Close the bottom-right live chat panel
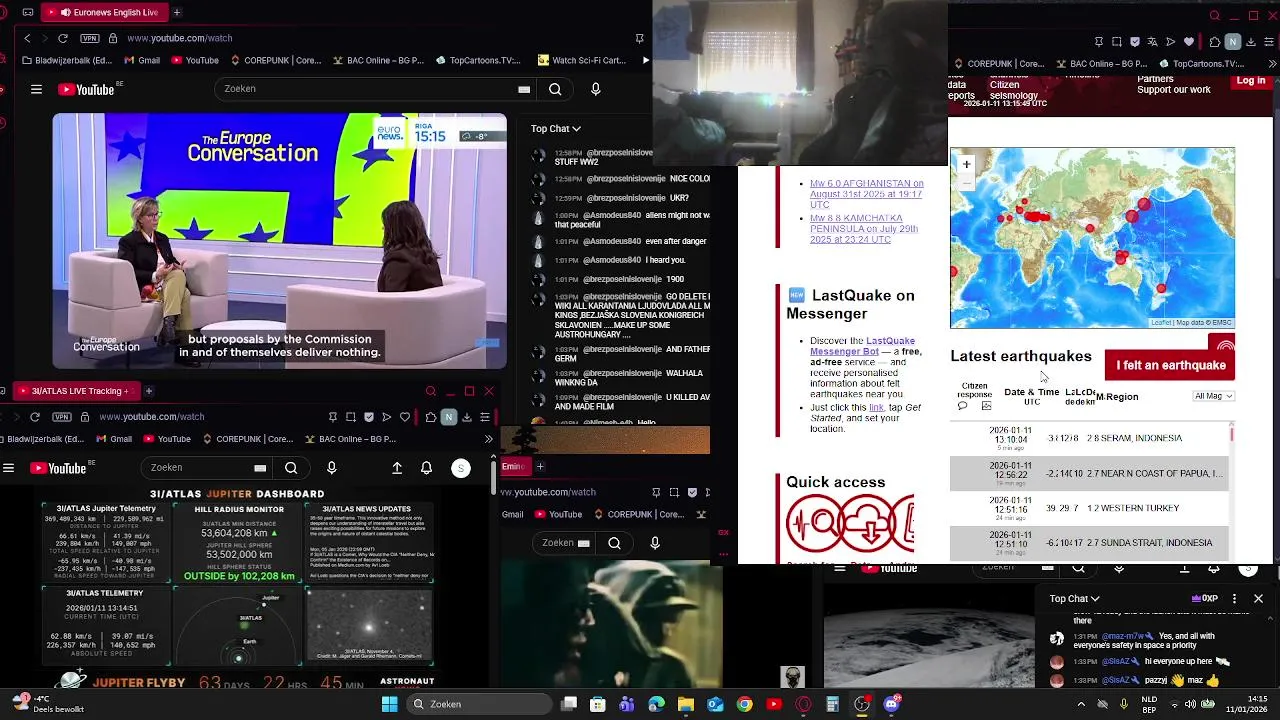Image resolution: width=1280 pixels, height=720 pixels. [1258, 599]
